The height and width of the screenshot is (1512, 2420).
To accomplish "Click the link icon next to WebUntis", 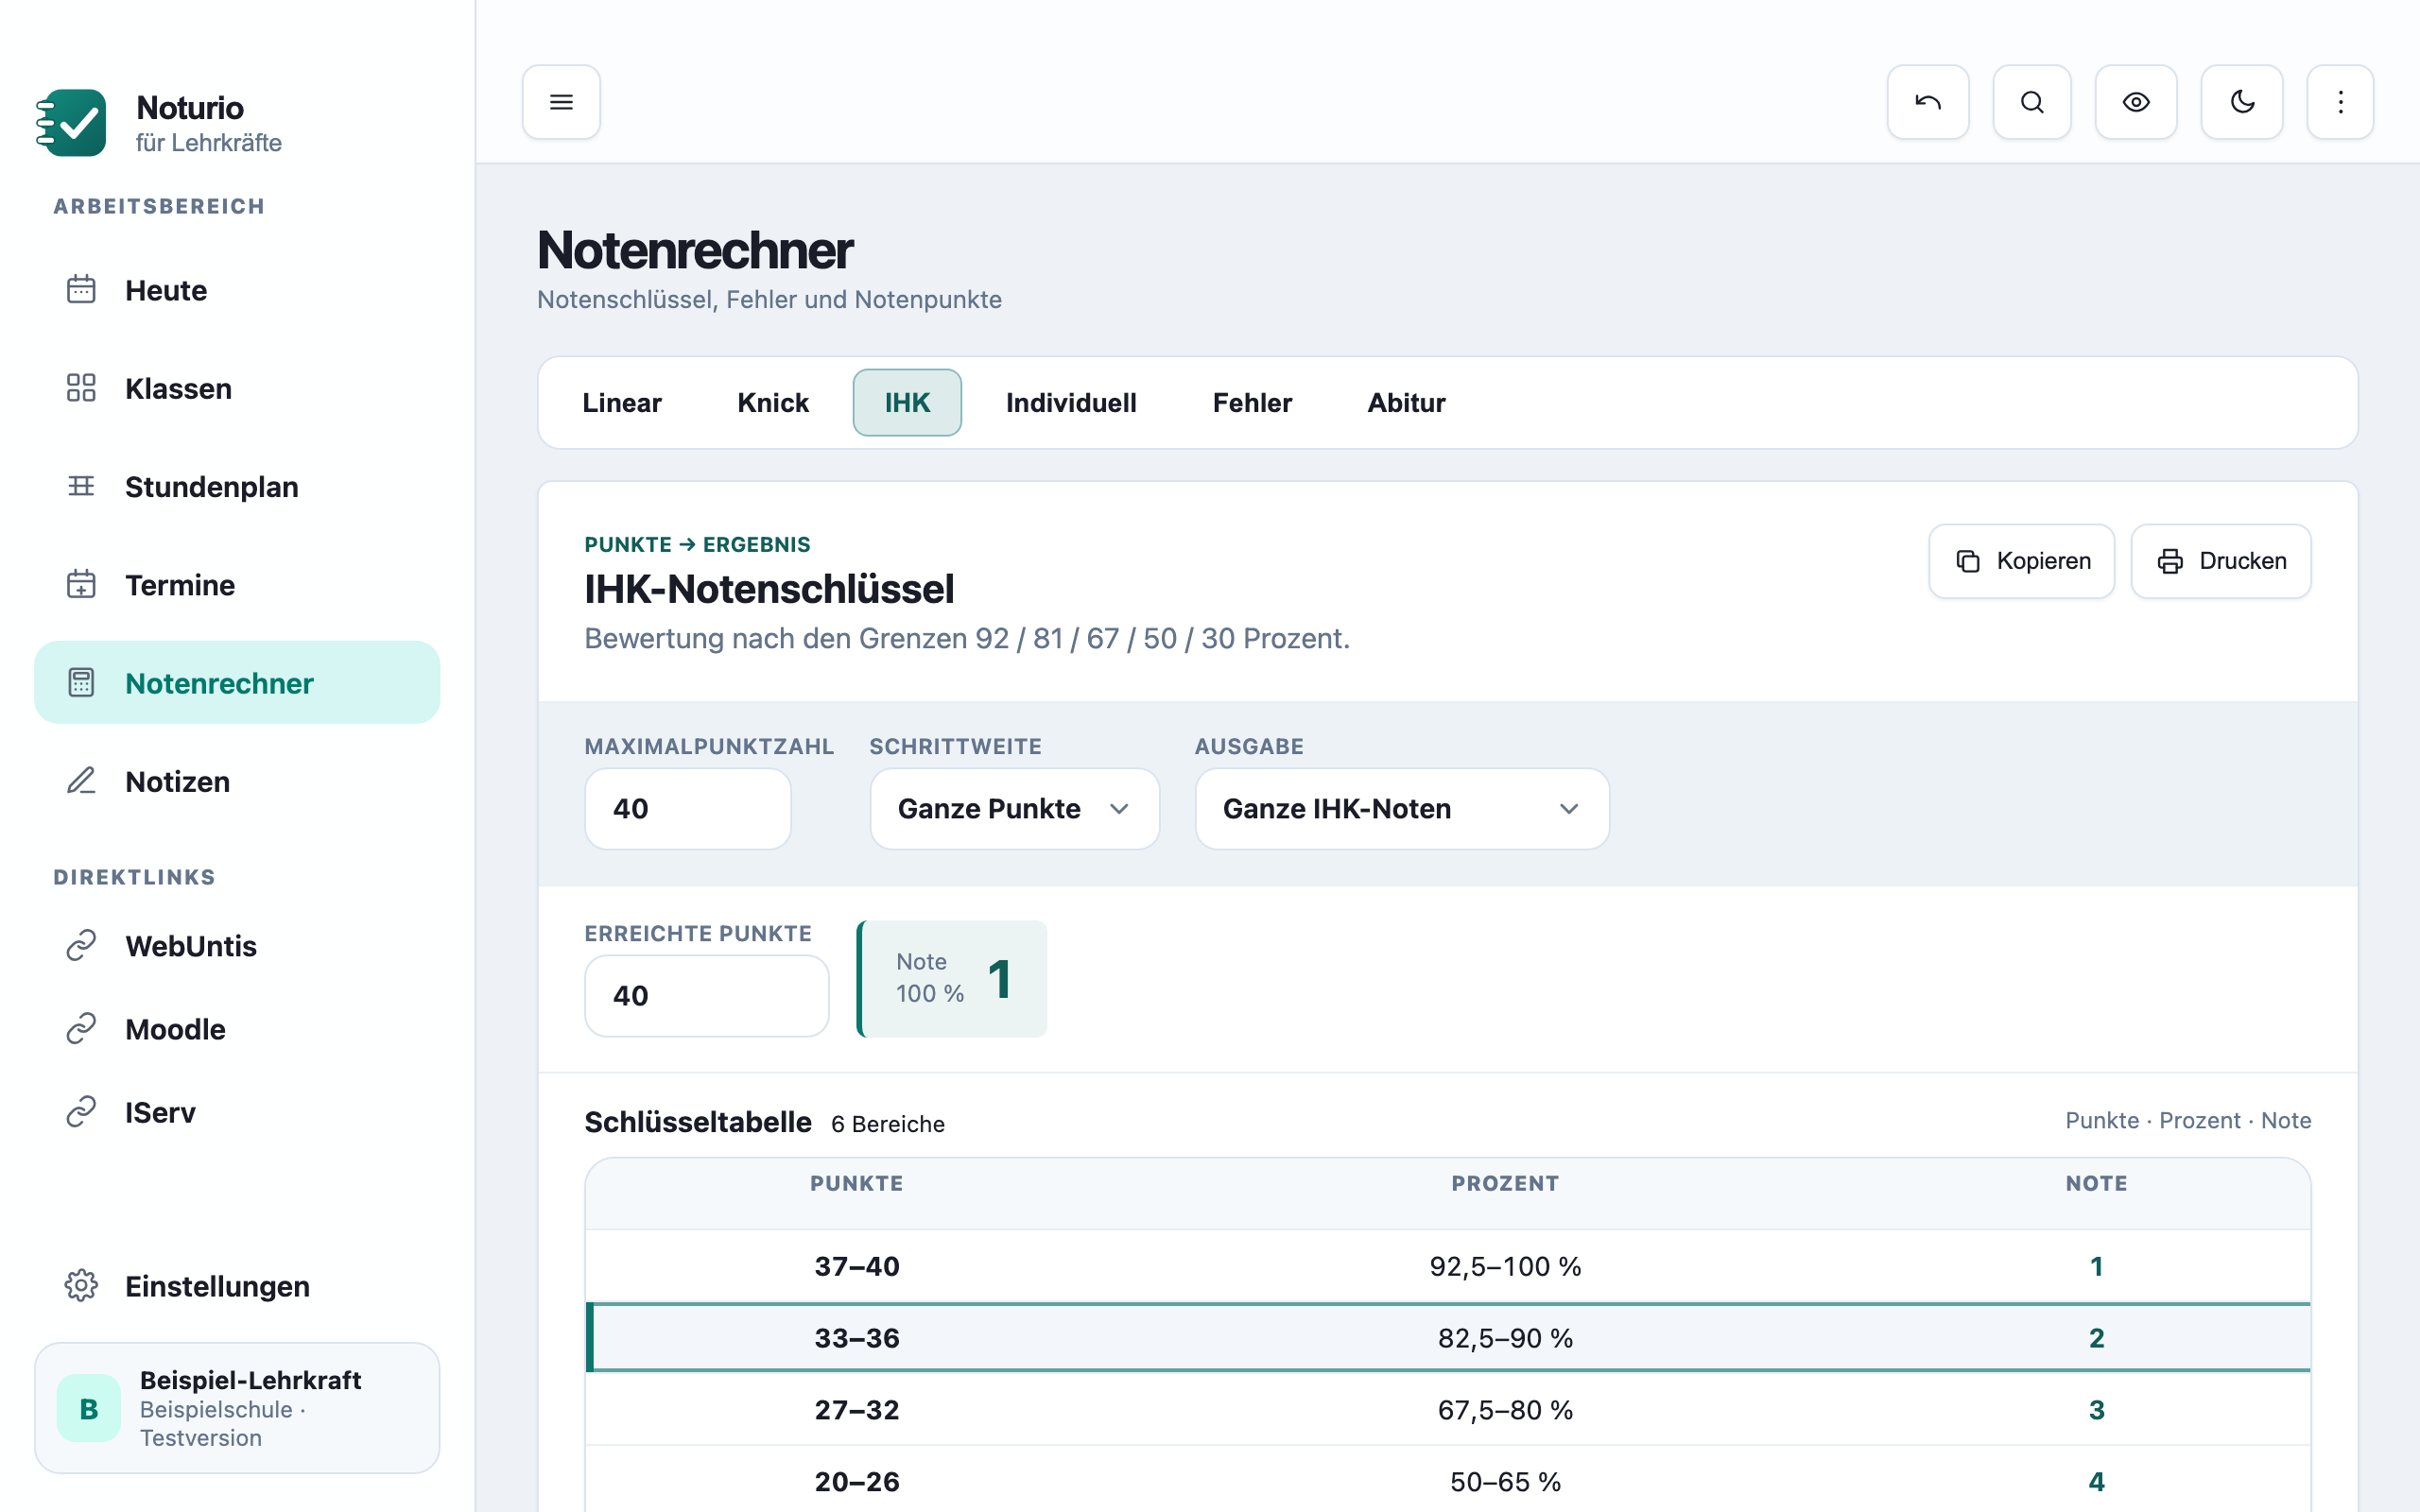I will tap(81, 945).
